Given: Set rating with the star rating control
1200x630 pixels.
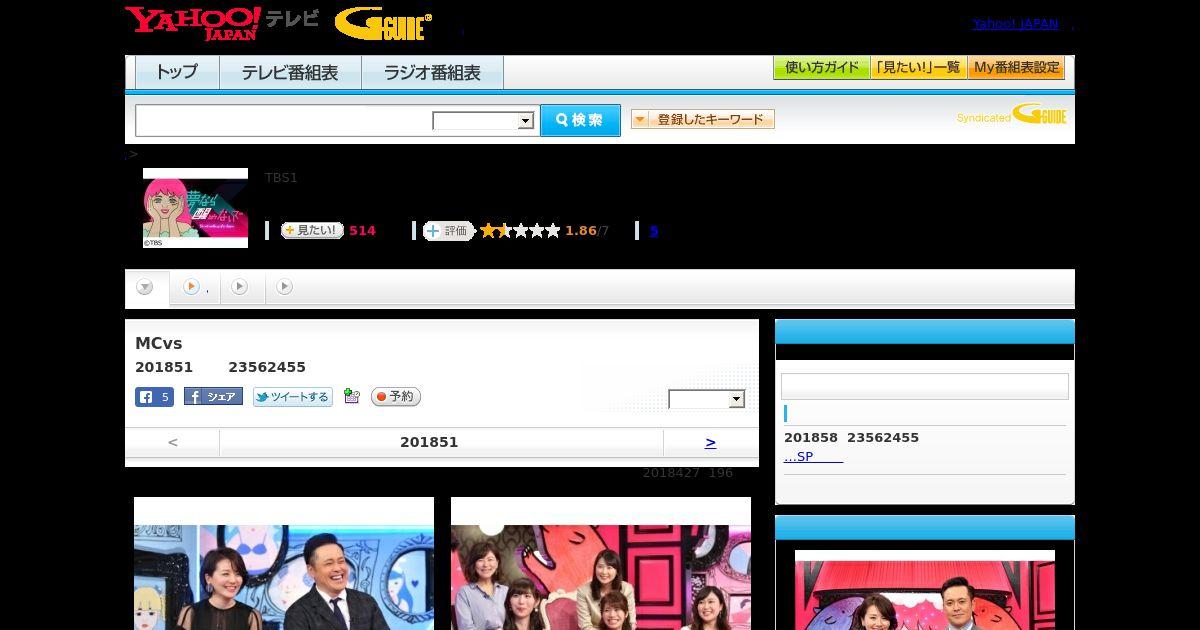Looking at the screenshot, I should 520,231.
